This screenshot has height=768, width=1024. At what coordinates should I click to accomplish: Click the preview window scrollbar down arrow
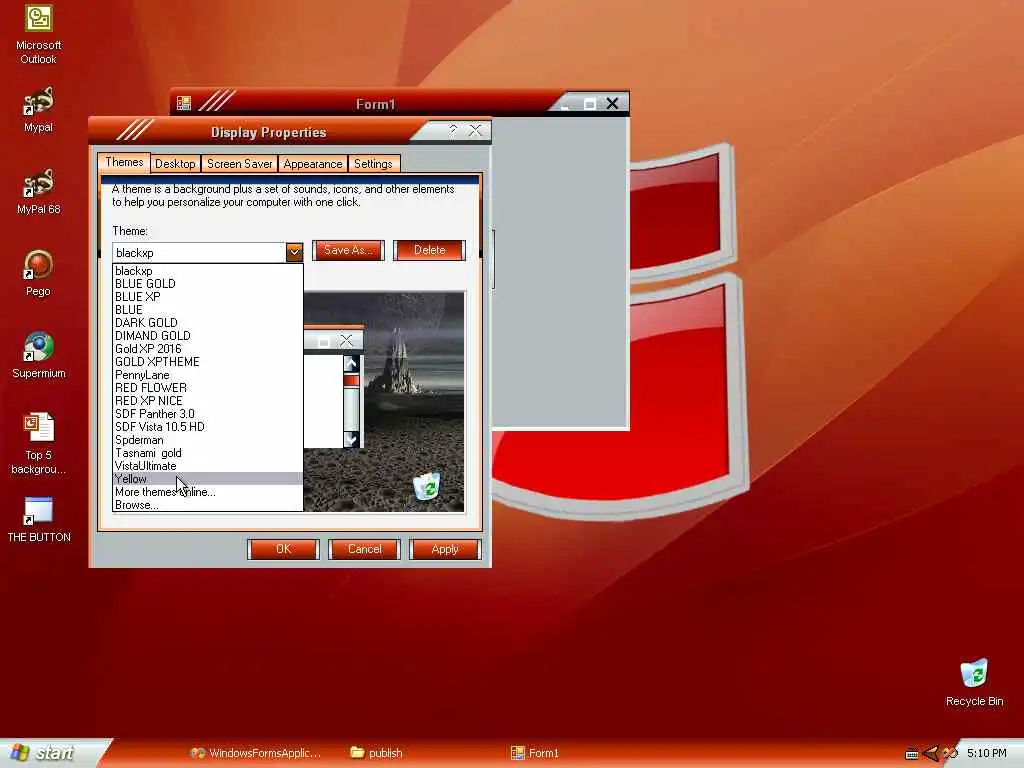click(x=351, y=440)
